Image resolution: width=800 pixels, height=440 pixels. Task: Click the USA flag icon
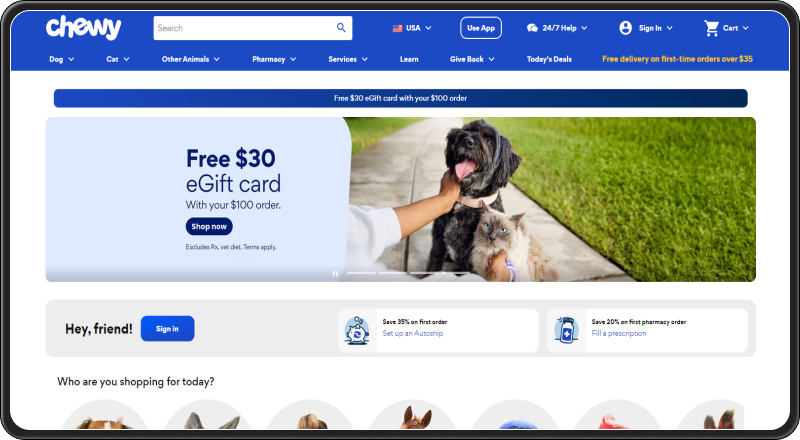coord(397,28)
